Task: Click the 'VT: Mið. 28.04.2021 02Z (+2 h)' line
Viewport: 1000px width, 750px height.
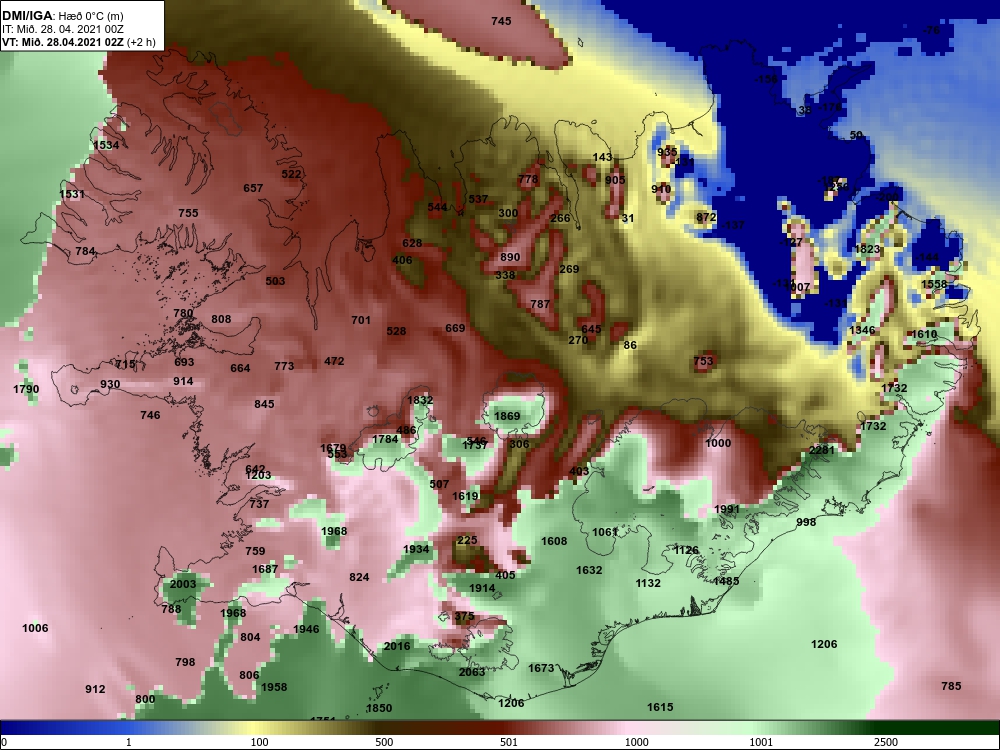Action: 78,43
